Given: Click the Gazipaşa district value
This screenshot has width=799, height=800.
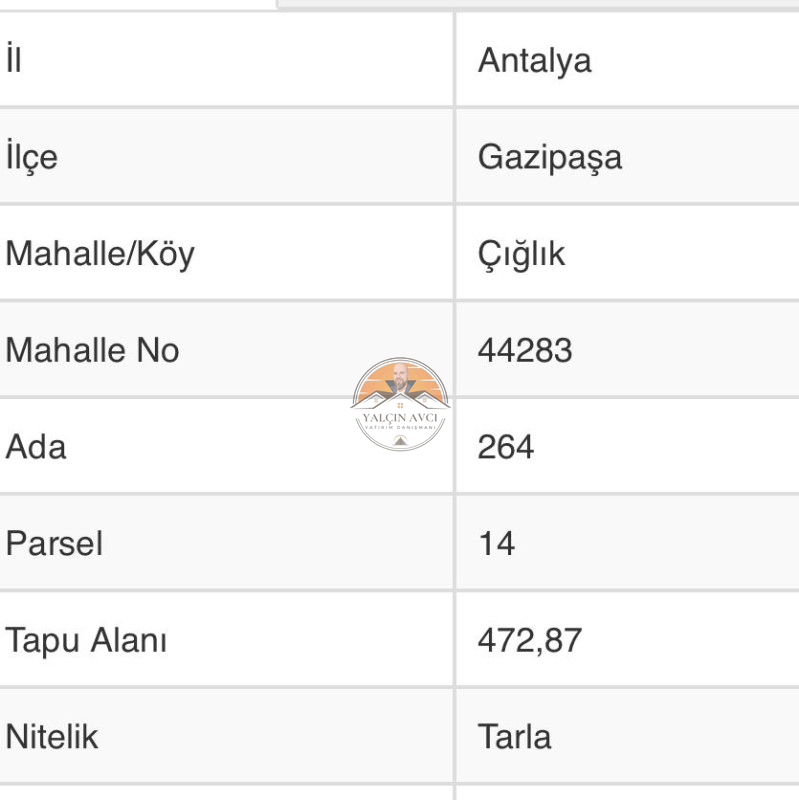Looking at the screenshot, I should [550, 157].
